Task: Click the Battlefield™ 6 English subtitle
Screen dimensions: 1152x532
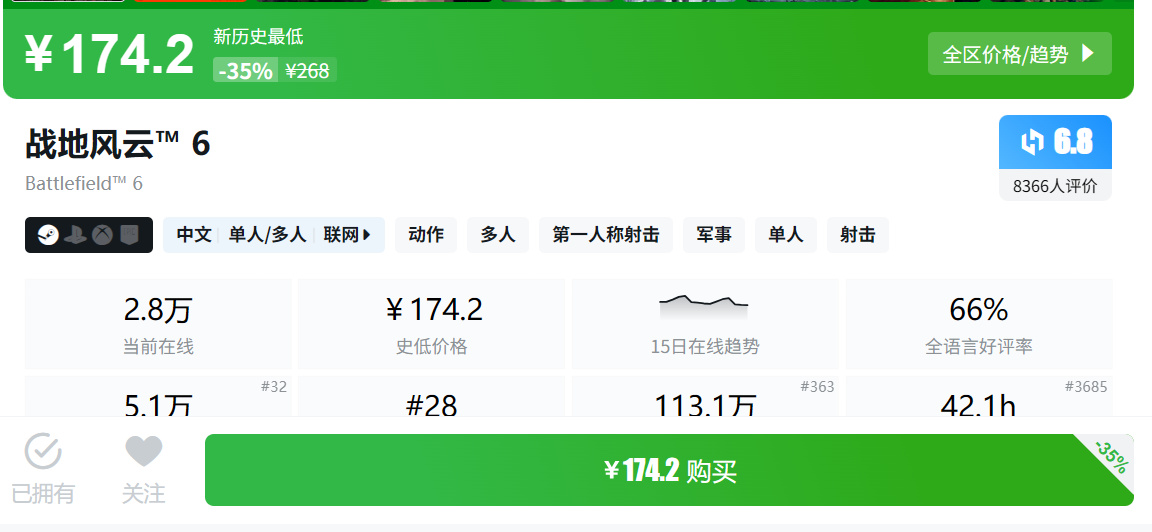Action: [84, 183]
